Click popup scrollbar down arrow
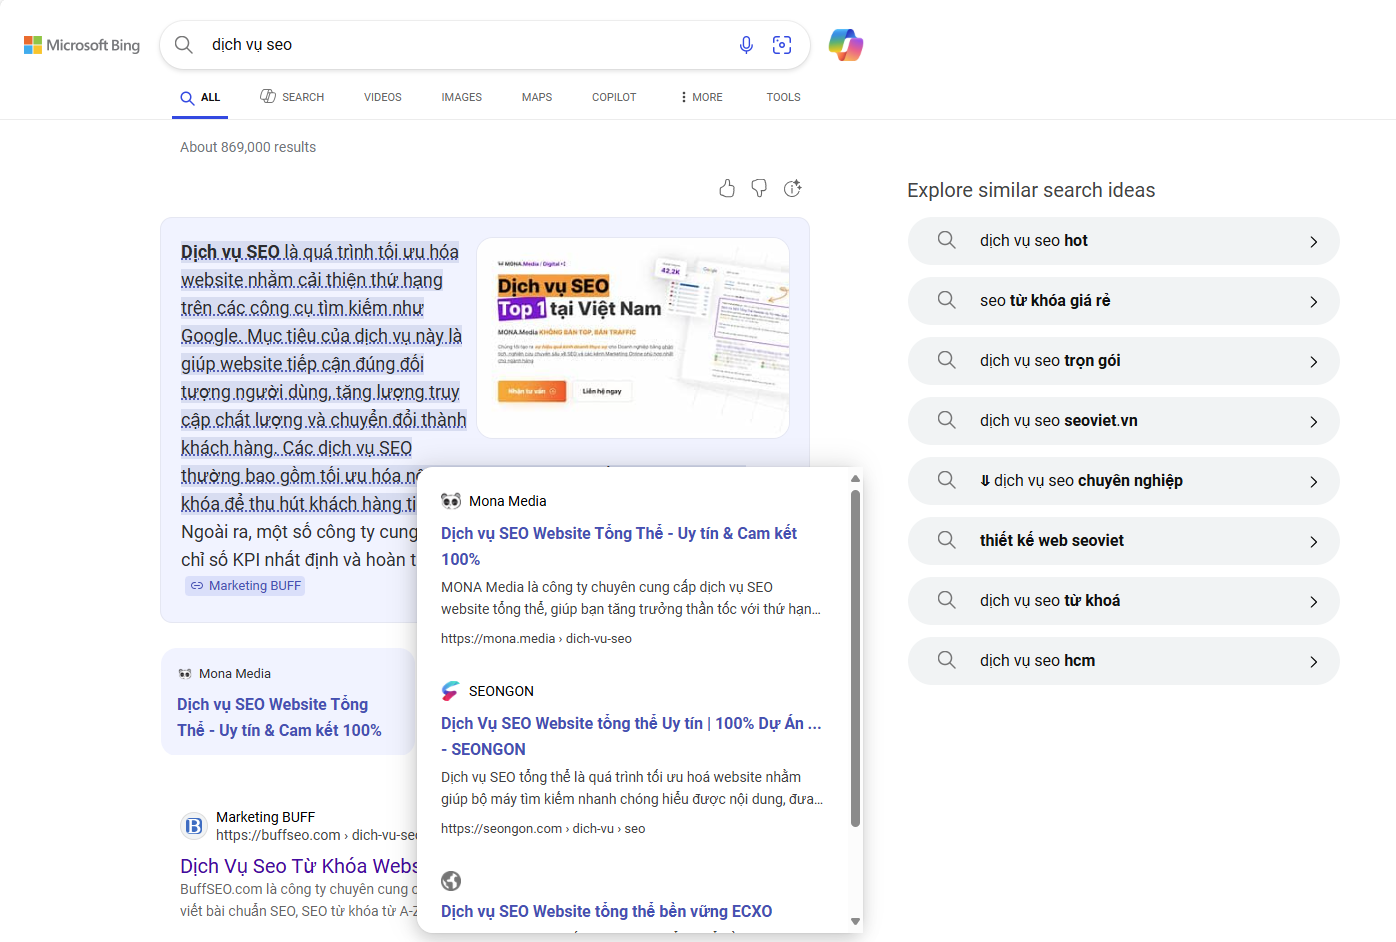Viewport: 1396px width, 942px height. coord(855,921)
